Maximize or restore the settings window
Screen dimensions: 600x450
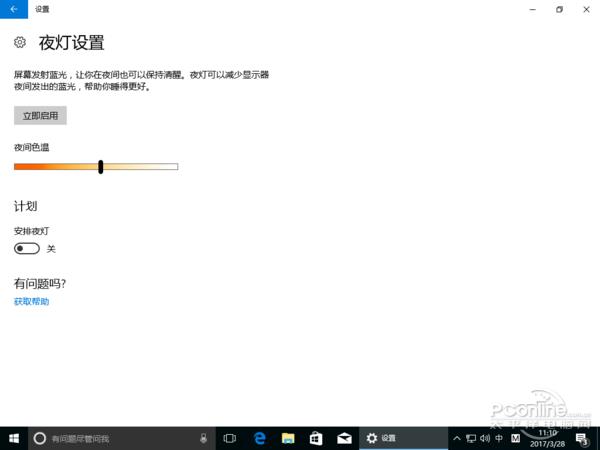click(x=559, y=9)
